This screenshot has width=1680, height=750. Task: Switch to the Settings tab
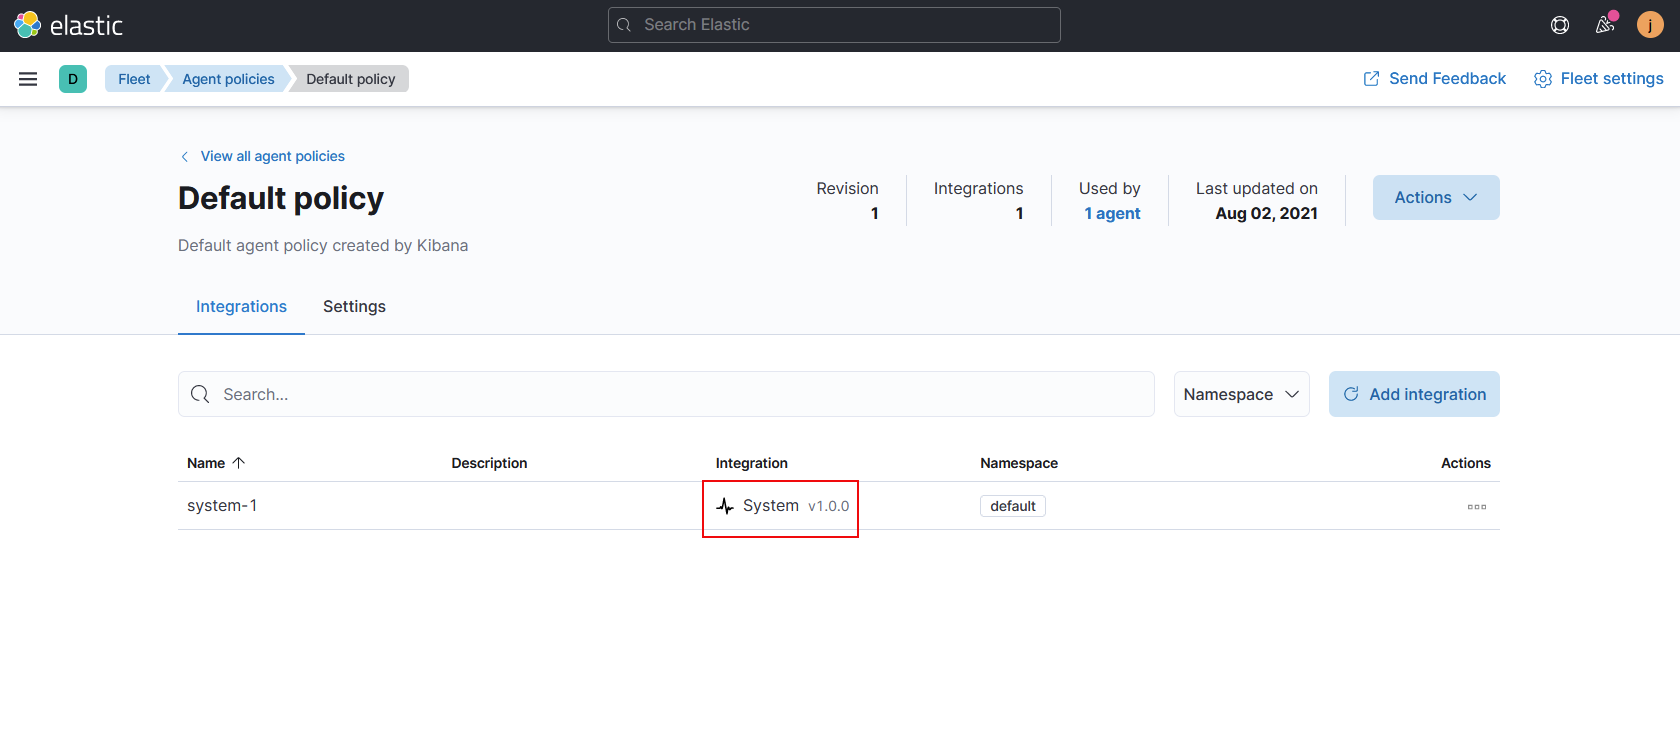(x=354, y=307)
